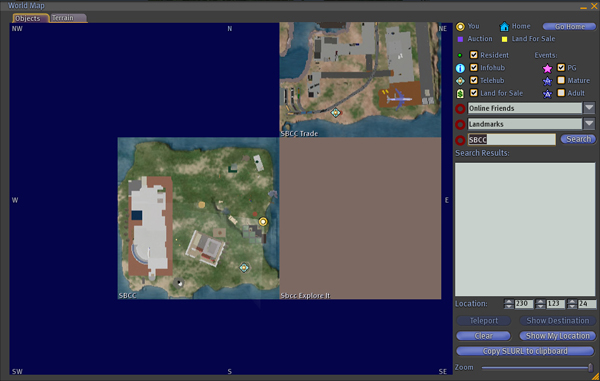Enable the Mature events checkbox
Image resolution: width=600 pixels, height=381 pixels.
coord(561,80)
